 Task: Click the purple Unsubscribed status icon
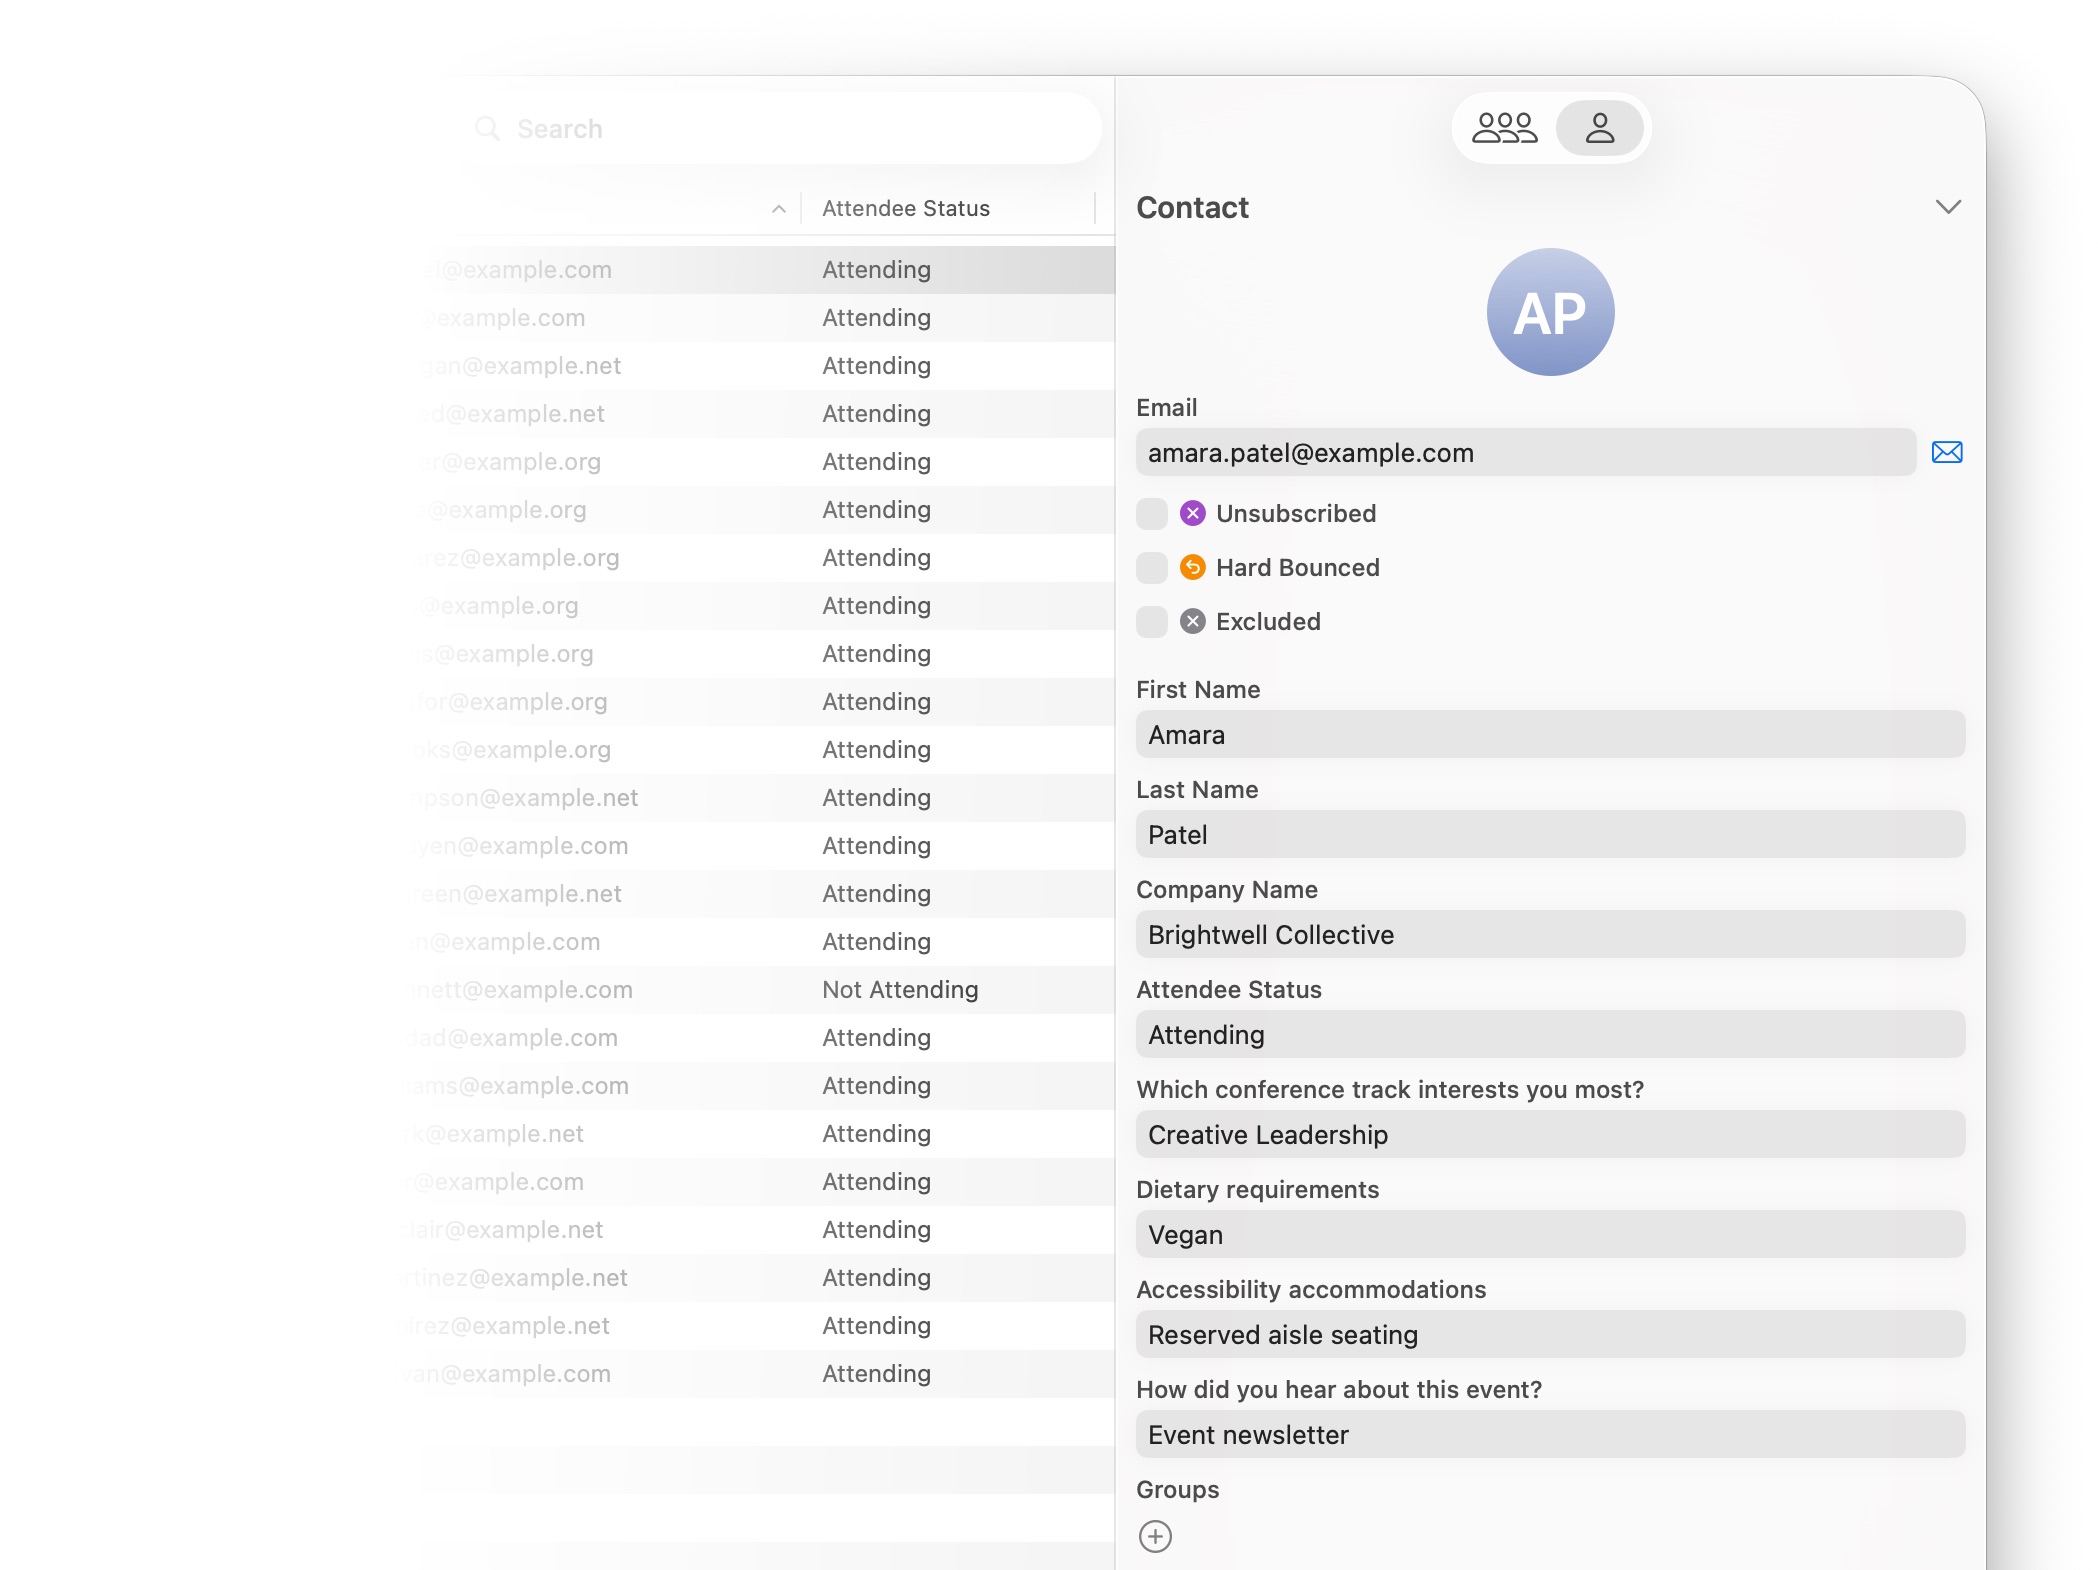(1192, 513)
